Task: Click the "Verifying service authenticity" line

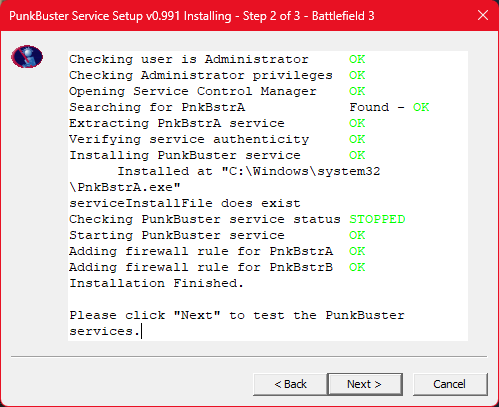Action: tap(189, 139)
